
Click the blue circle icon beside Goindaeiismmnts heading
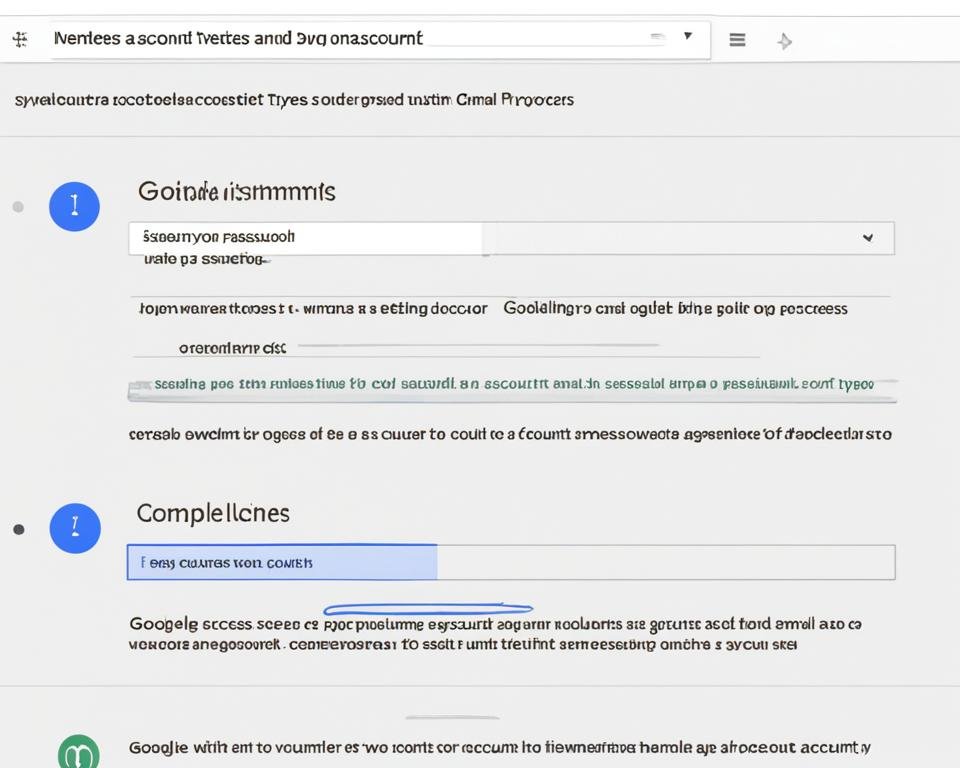[x=74, y=207]
